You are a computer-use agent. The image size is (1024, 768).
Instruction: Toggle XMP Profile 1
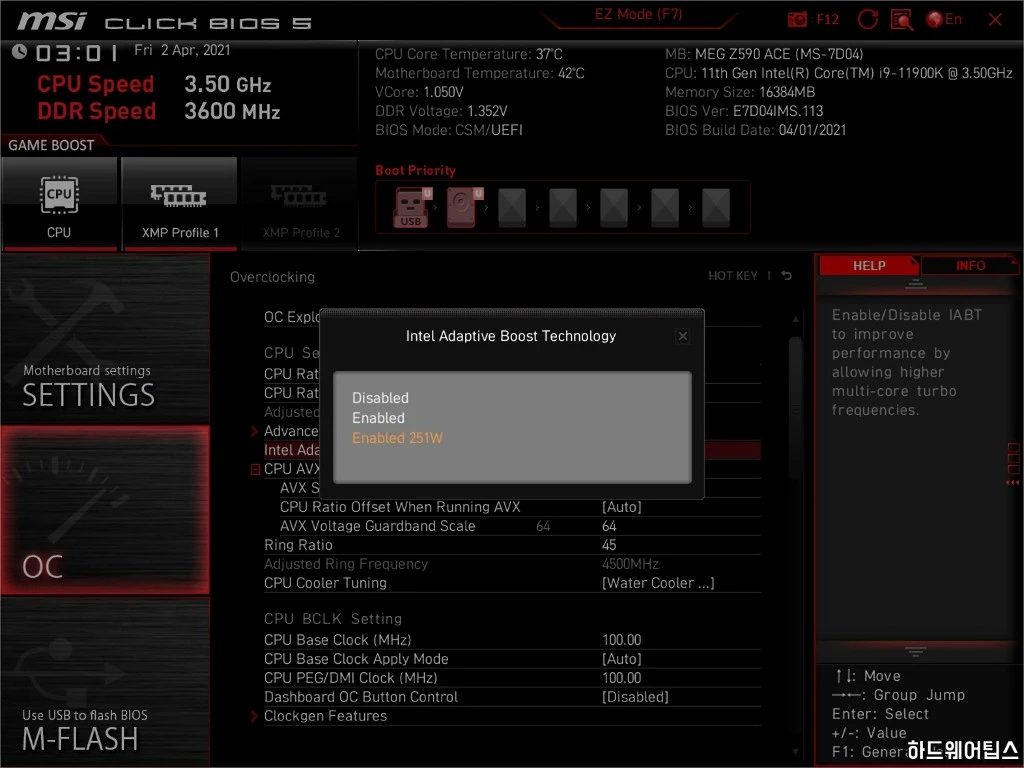[x=179, y=204]
